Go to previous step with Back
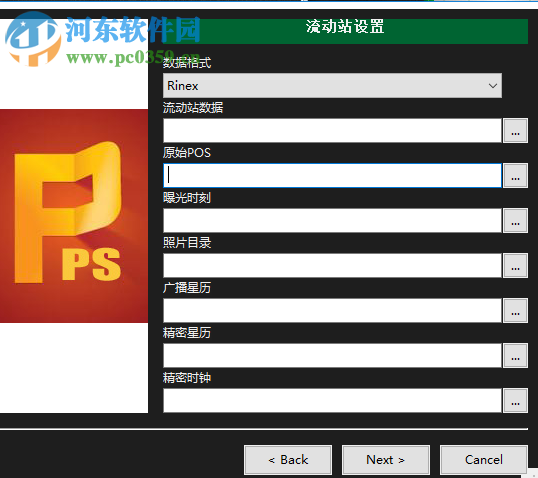Screen dimensions: 538x478 click(288, 460)
